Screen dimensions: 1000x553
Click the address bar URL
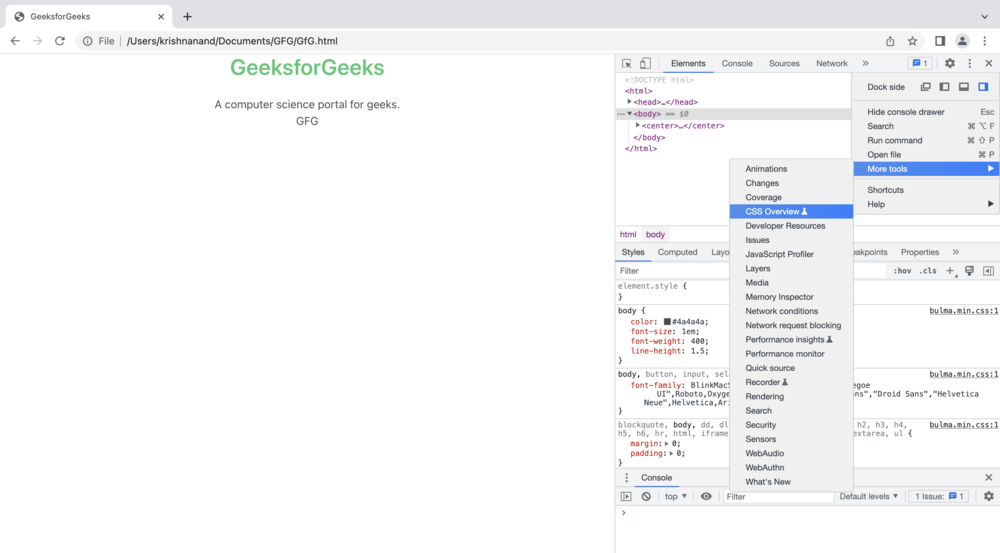coord(232,41)
